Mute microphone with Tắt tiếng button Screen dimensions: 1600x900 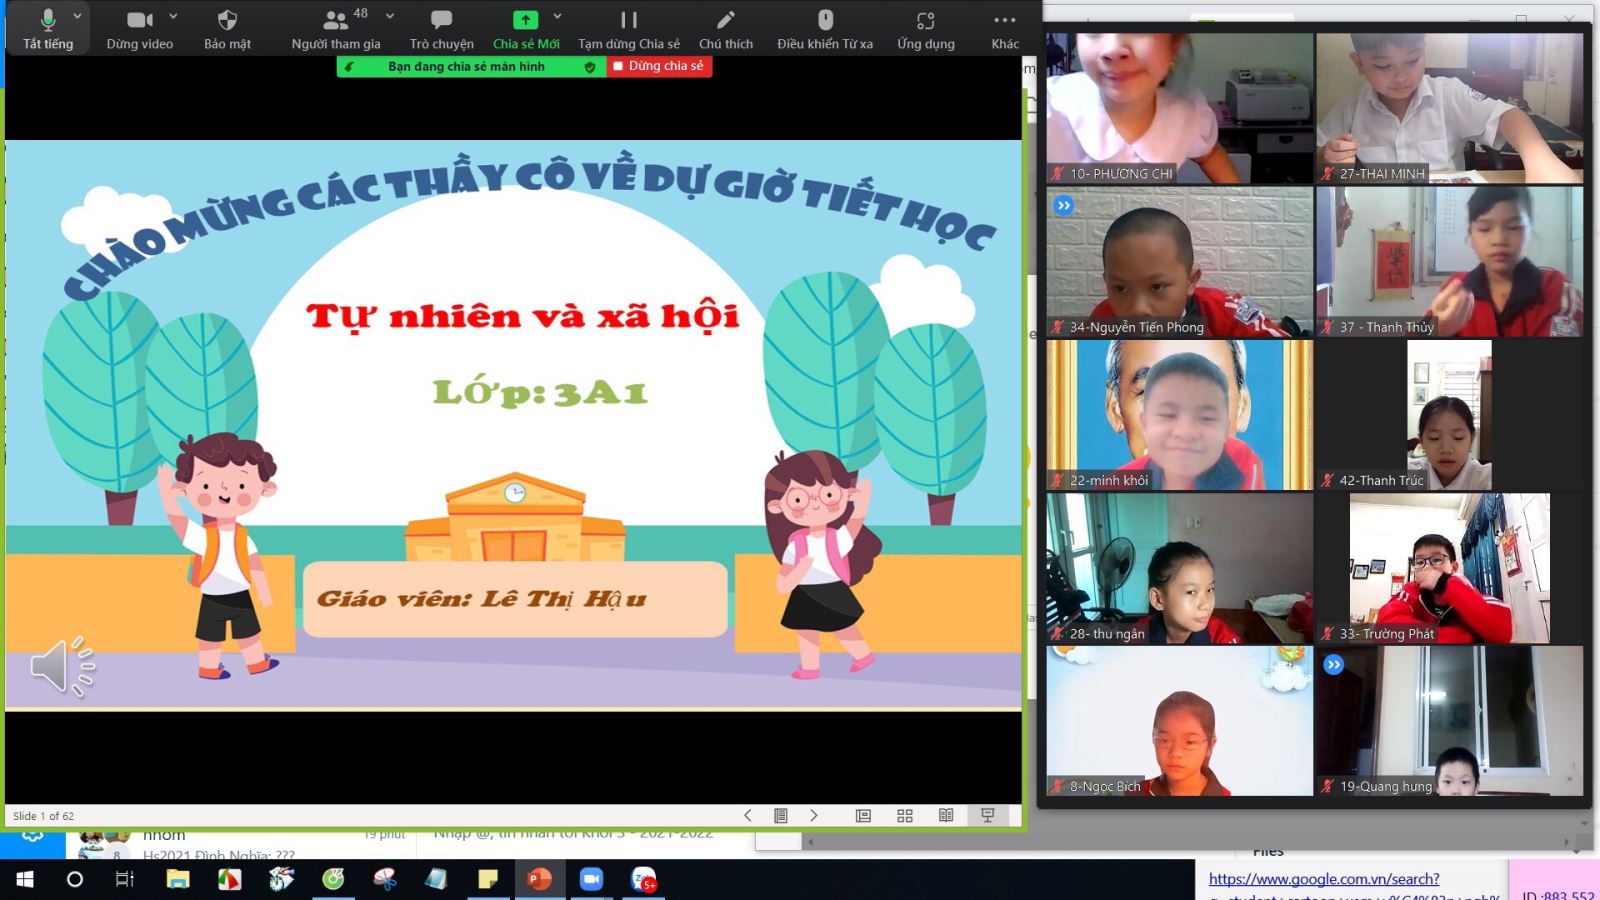[47, 28]
